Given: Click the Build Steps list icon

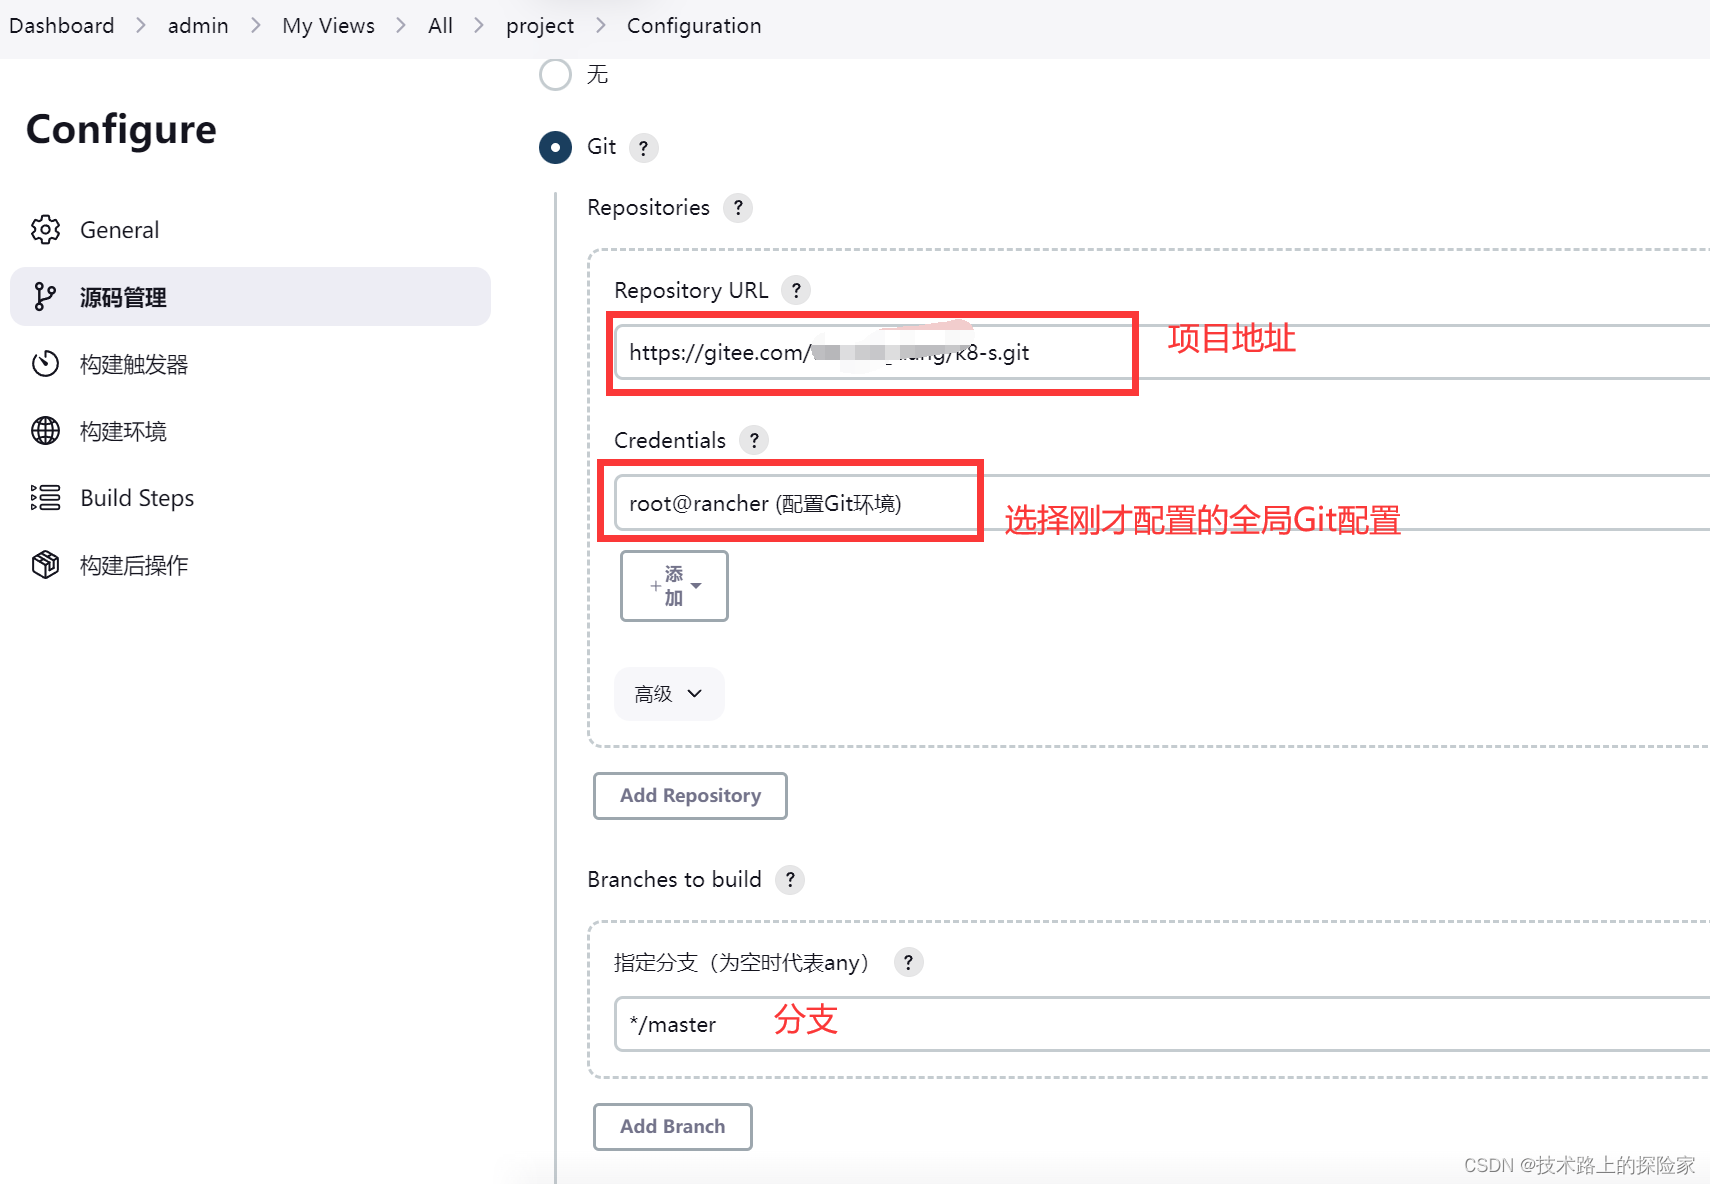Looking at the screenshot, I should click(x=45, y=498).
